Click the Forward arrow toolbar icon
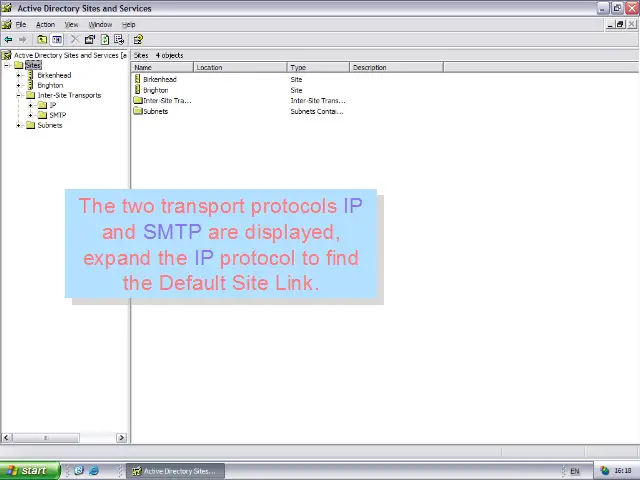The width and height of the screenshot is (640, 480). click(22, 40)
